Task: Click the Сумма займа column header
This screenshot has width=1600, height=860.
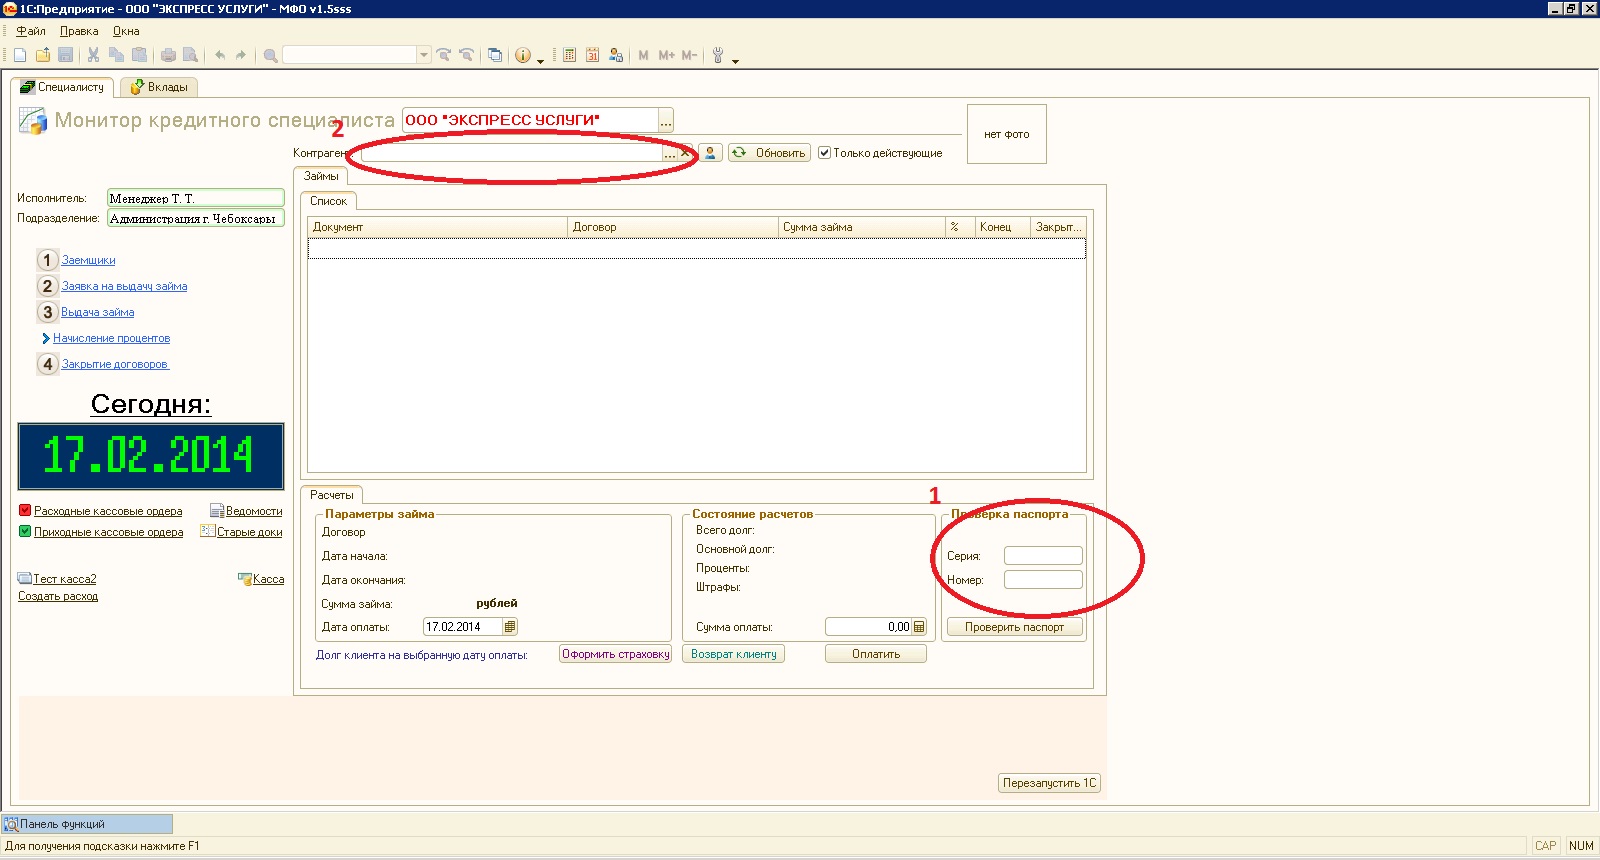Action: coord(861,227)
